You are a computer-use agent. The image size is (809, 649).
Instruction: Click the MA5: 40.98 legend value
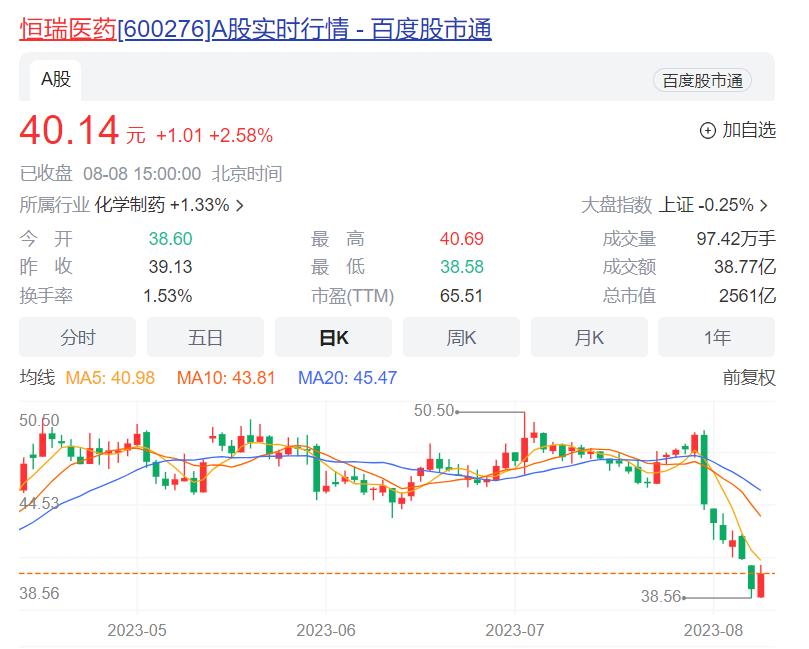point(110,378)
